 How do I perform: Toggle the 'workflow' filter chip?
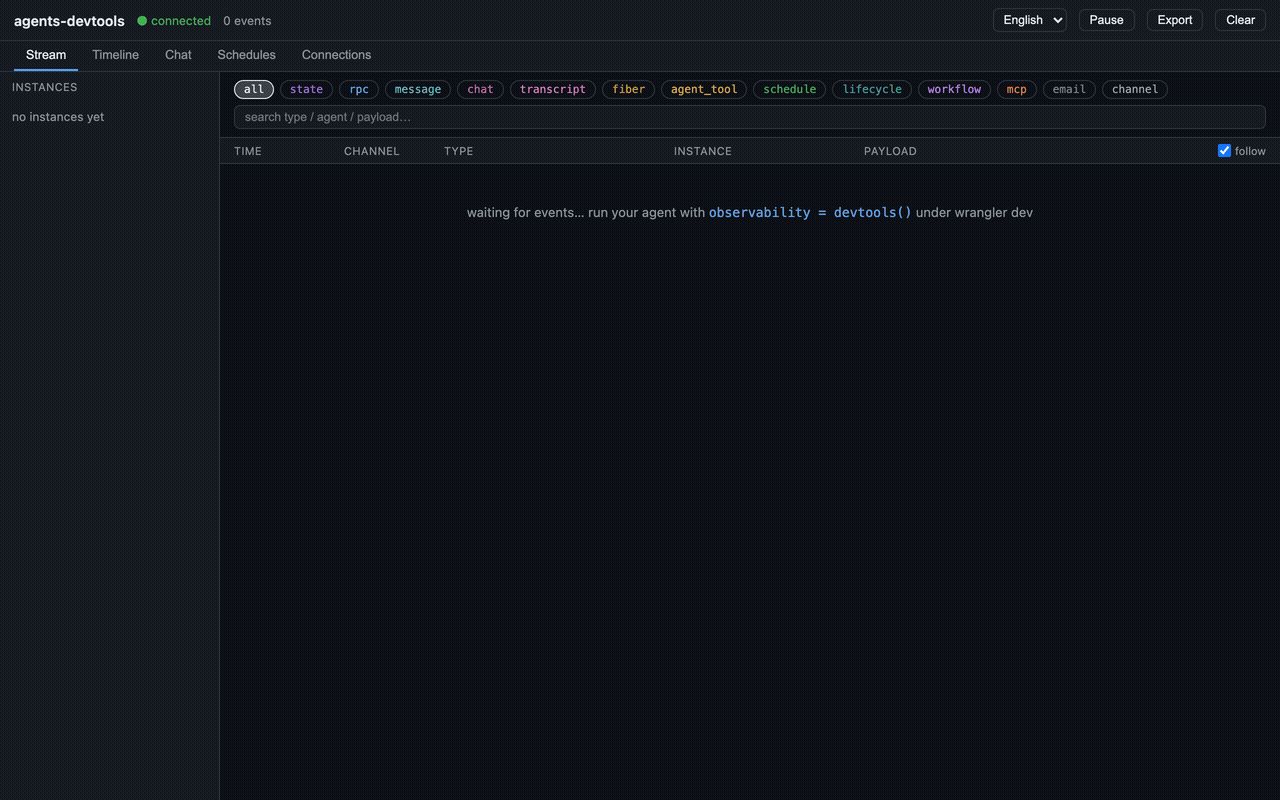(954, 89)
